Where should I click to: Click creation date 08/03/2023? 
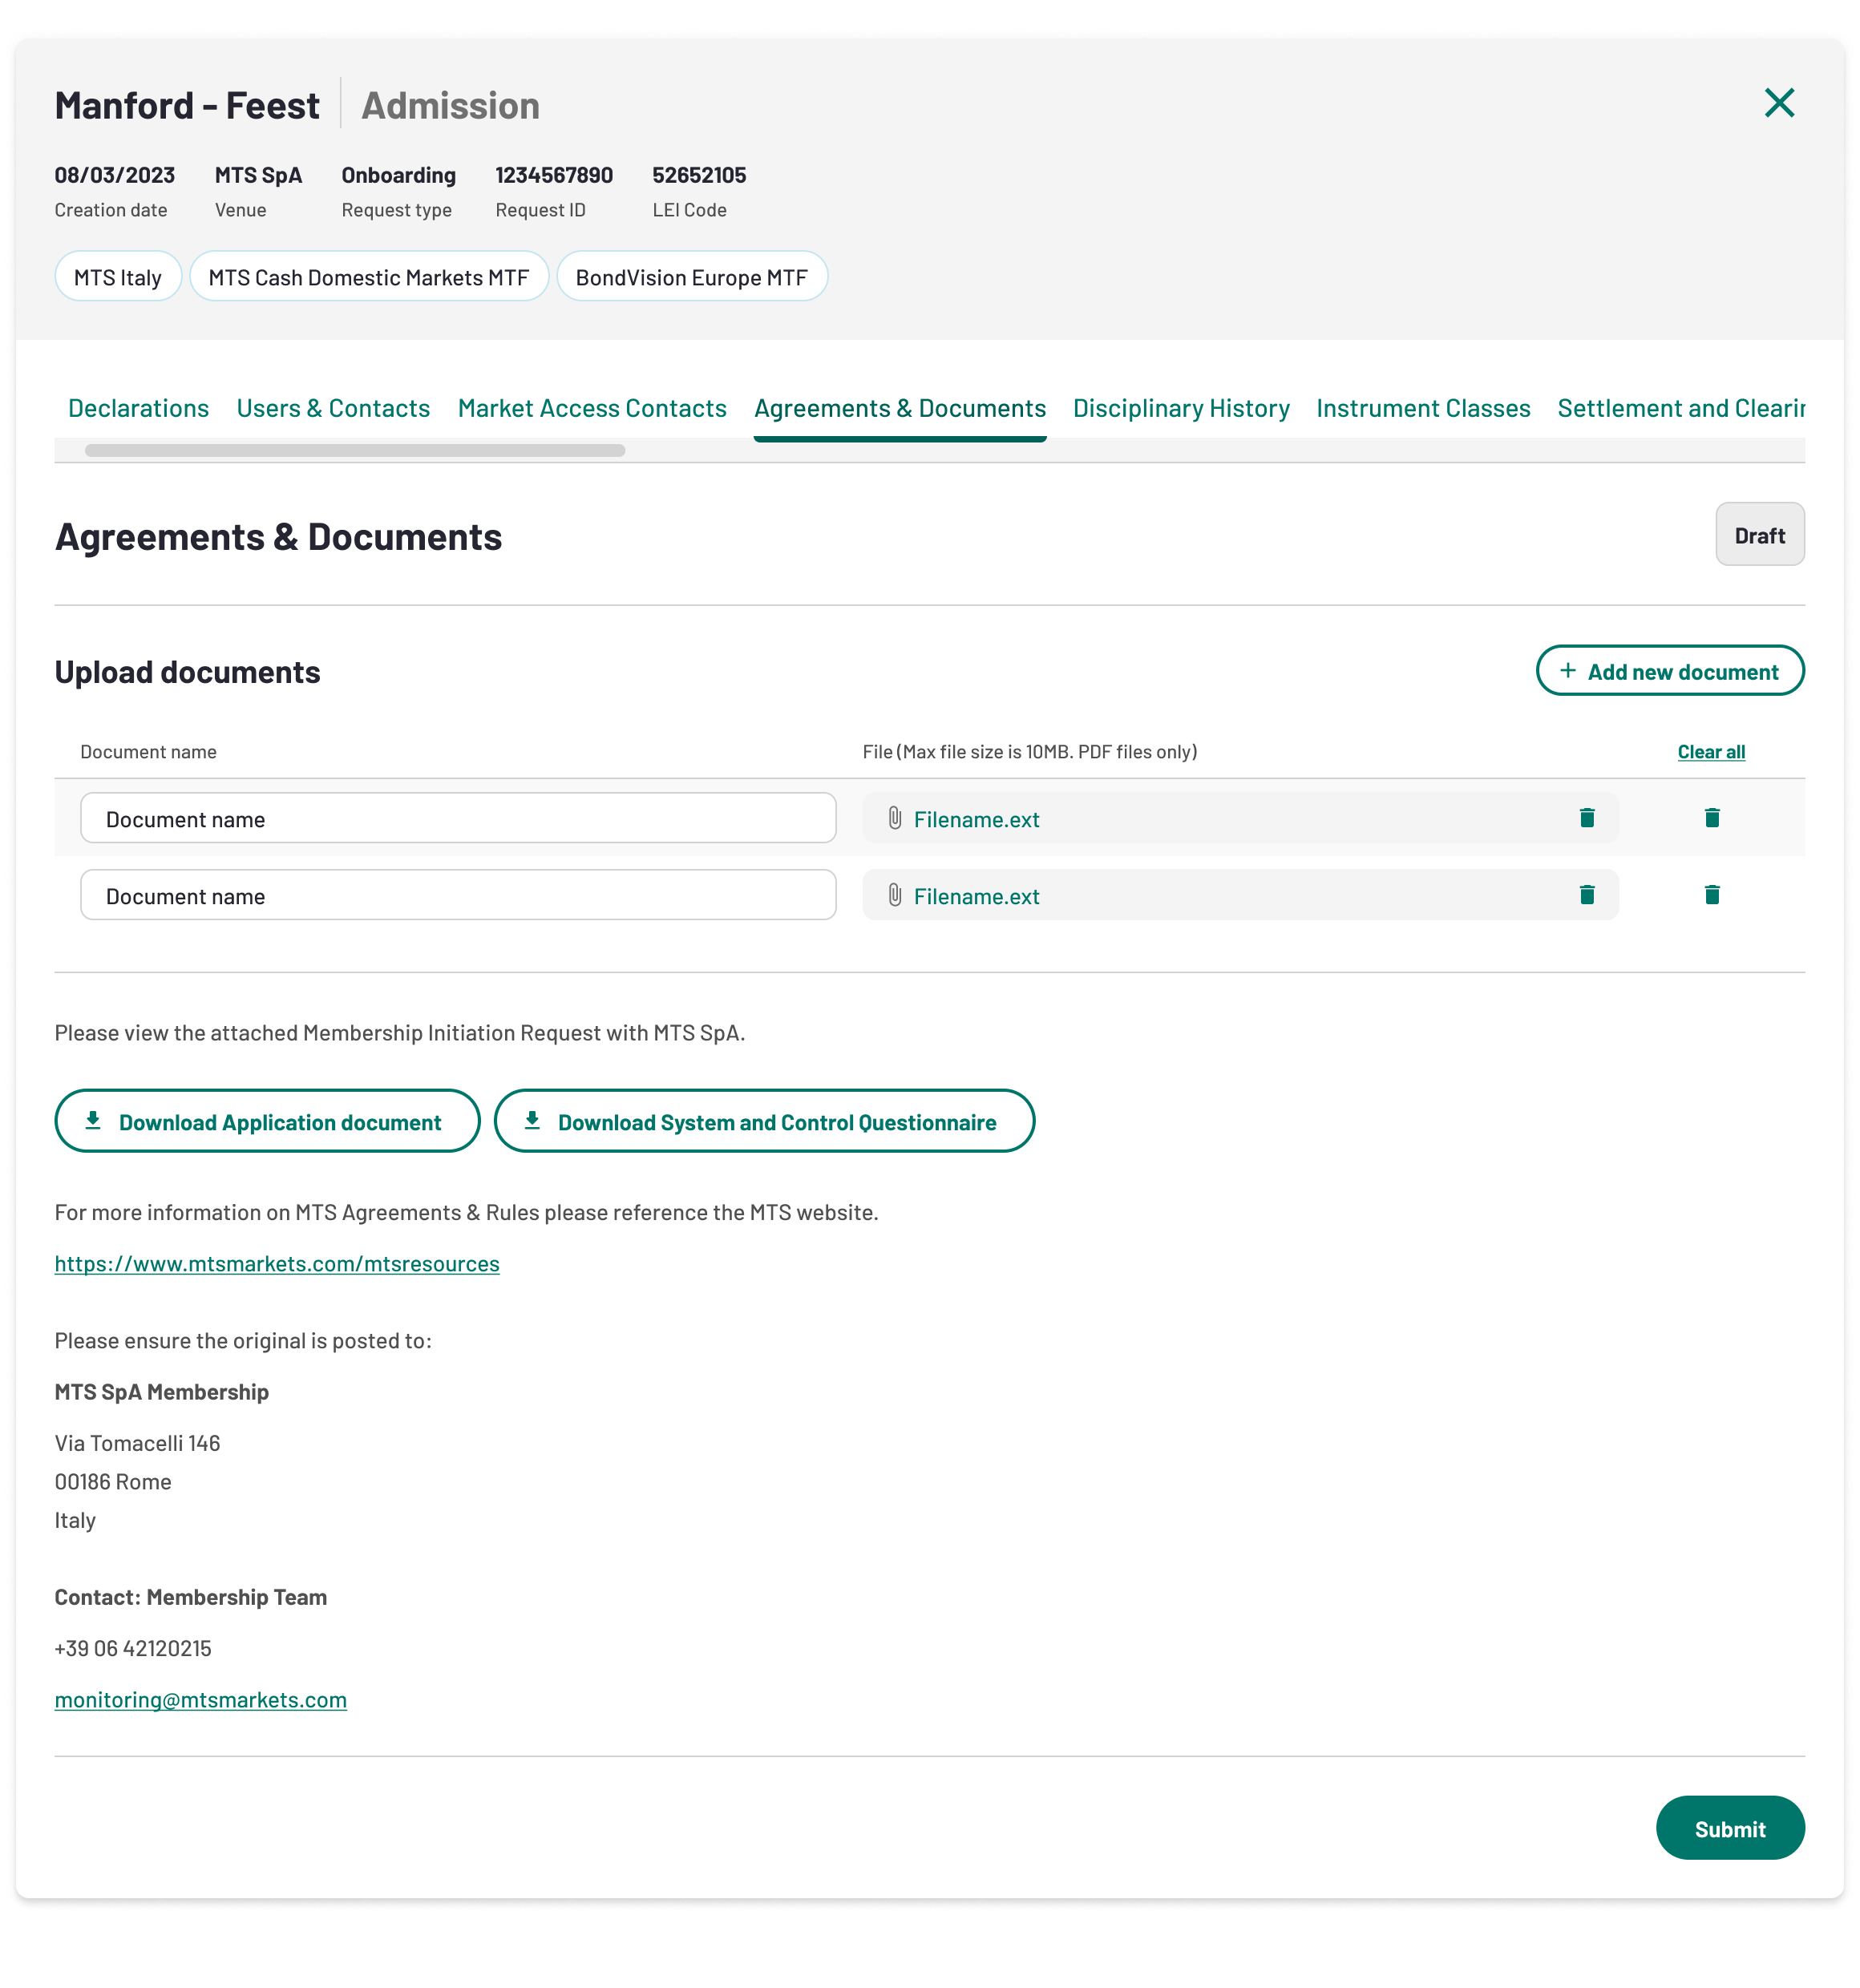pos(115,175)
